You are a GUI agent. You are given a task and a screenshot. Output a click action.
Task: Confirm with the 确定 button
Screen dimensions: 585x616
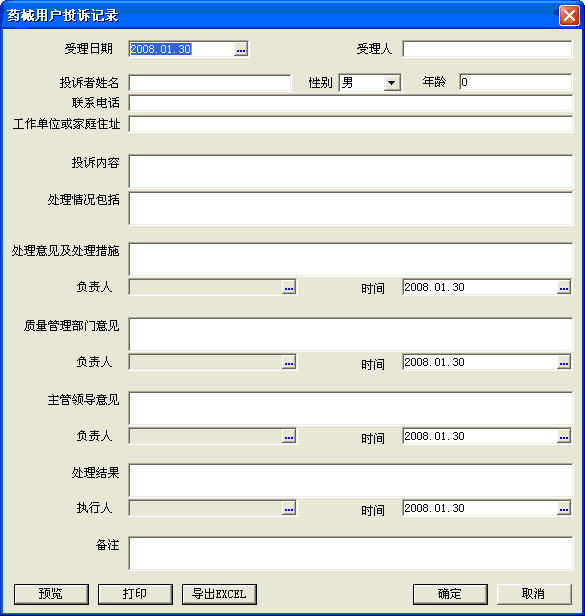coord(450,594)
